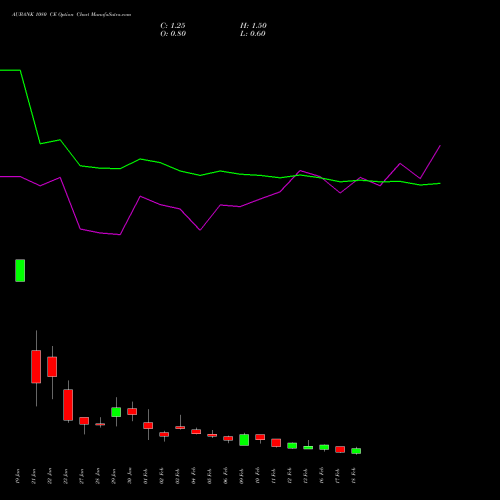500x500 pixels.
Task: Click the low value L: 0.60
Action: click(x=253, y=34)
